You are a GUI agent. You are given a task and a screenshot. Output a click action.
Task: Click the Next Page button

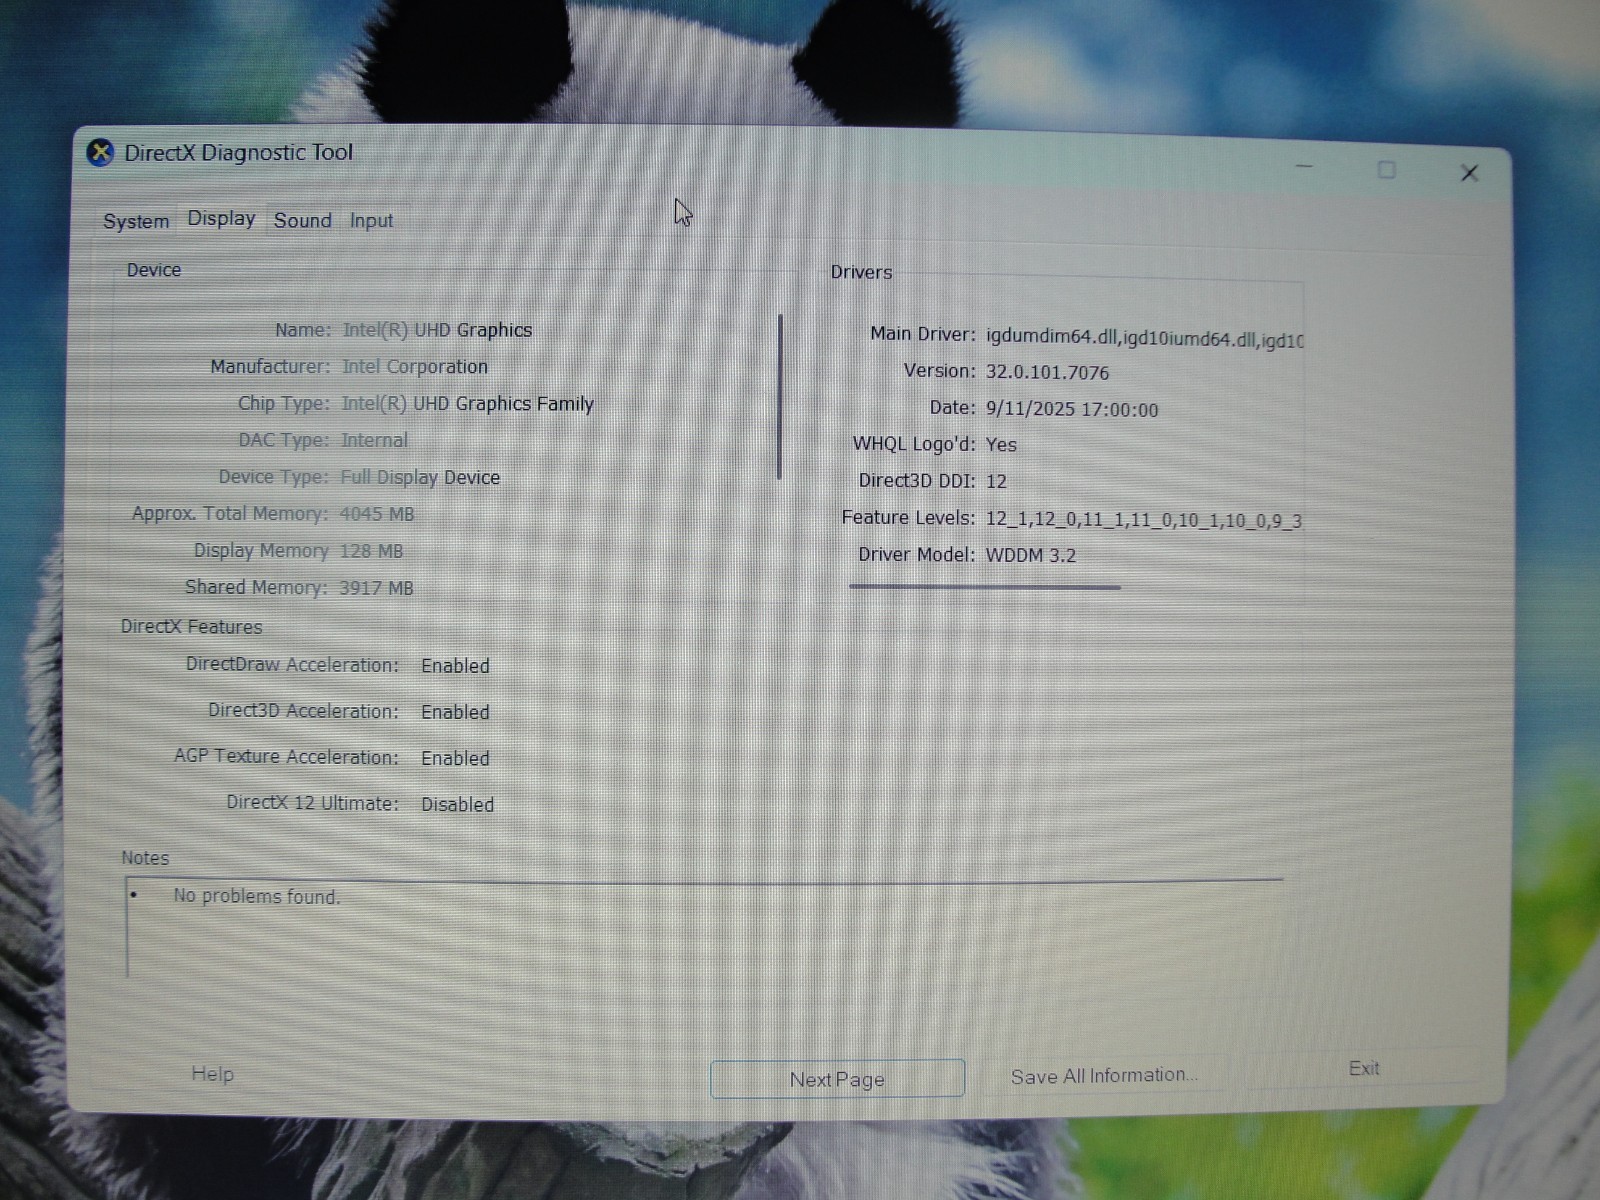coord(837,1079)
